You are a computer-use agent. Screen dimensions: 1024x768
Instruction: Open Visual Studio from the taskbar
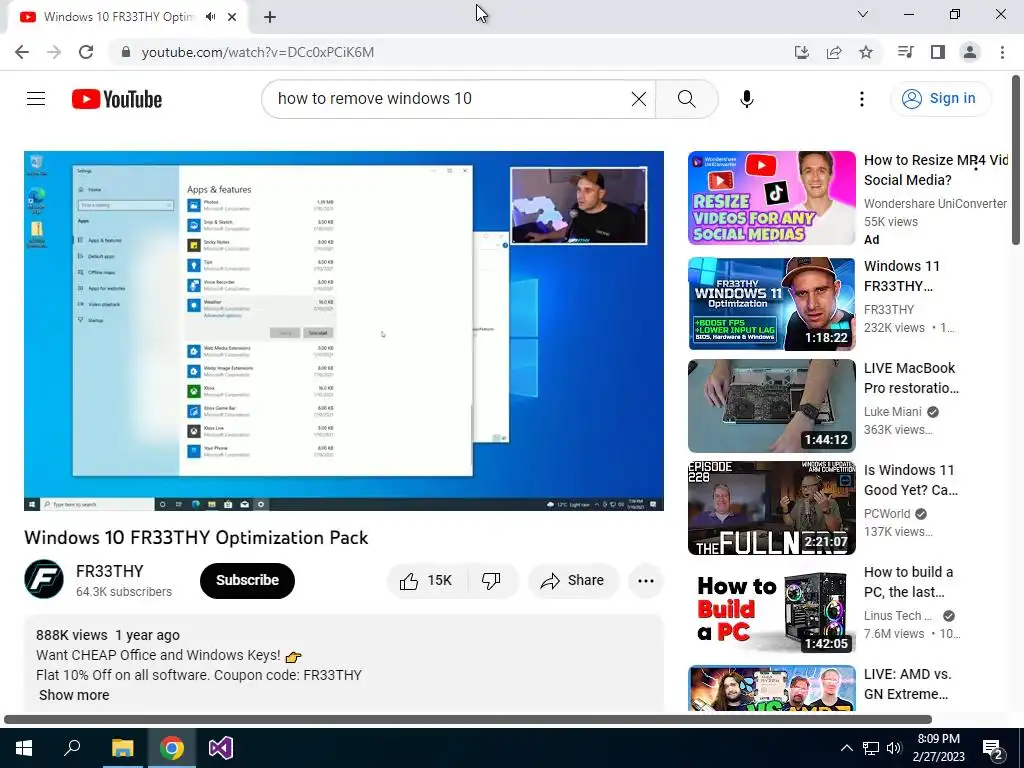[221, 748]
